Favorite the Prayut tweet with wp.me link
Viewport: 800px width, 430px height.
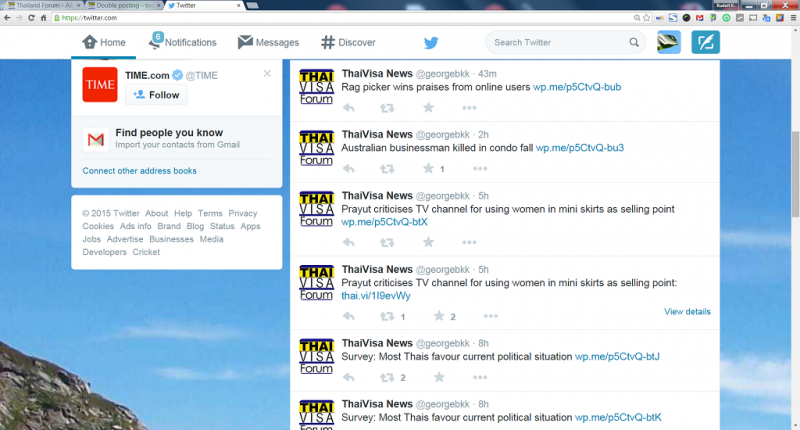[x=429, y=242]
